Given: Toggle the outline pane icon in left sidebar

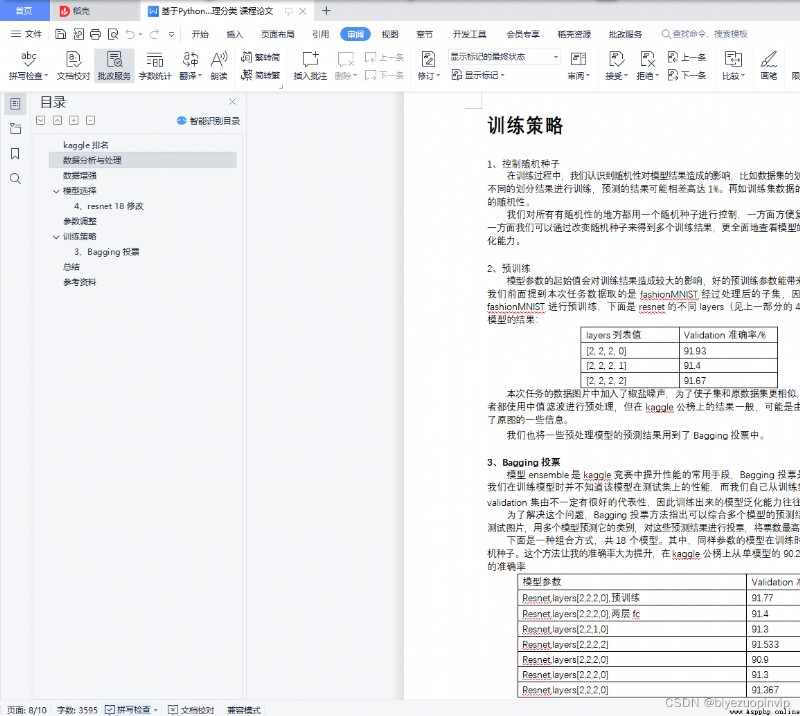Looking at the screenshot, I should click(15, 104).
